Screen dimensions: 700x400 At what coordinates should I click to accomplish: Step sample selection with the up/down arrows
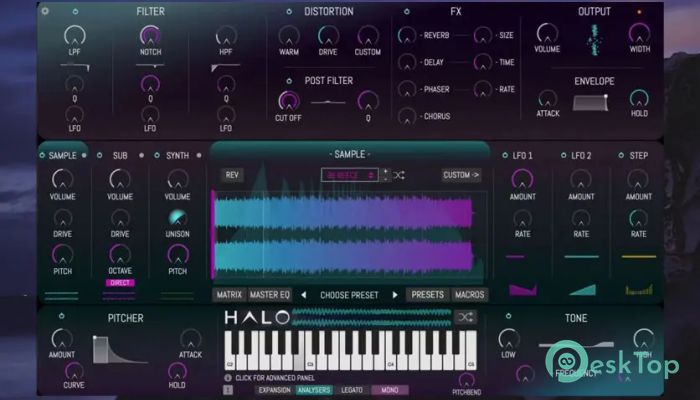(x=386, y=175)
